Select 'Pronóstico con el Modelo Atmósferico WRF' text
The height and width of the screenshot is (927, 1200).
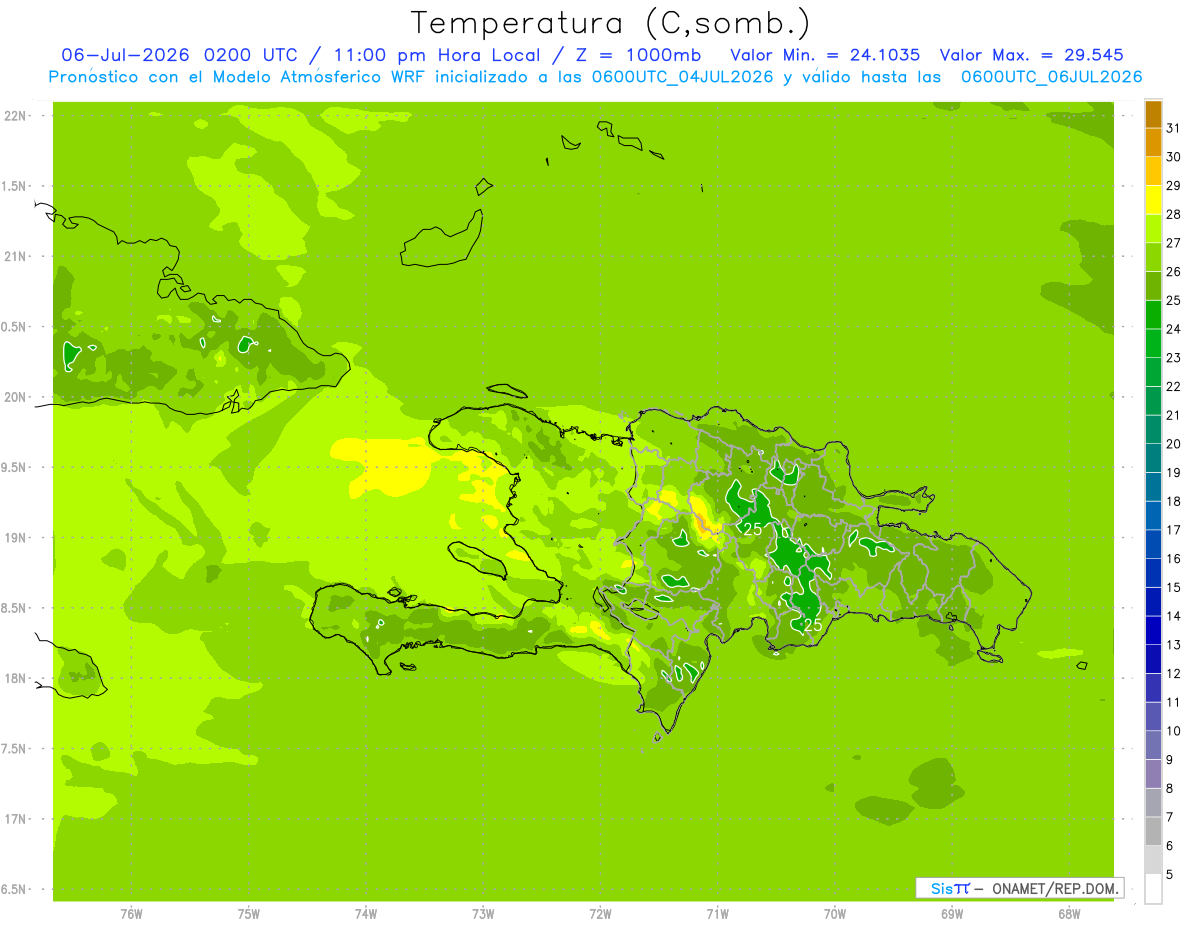[x=238, y=77]
